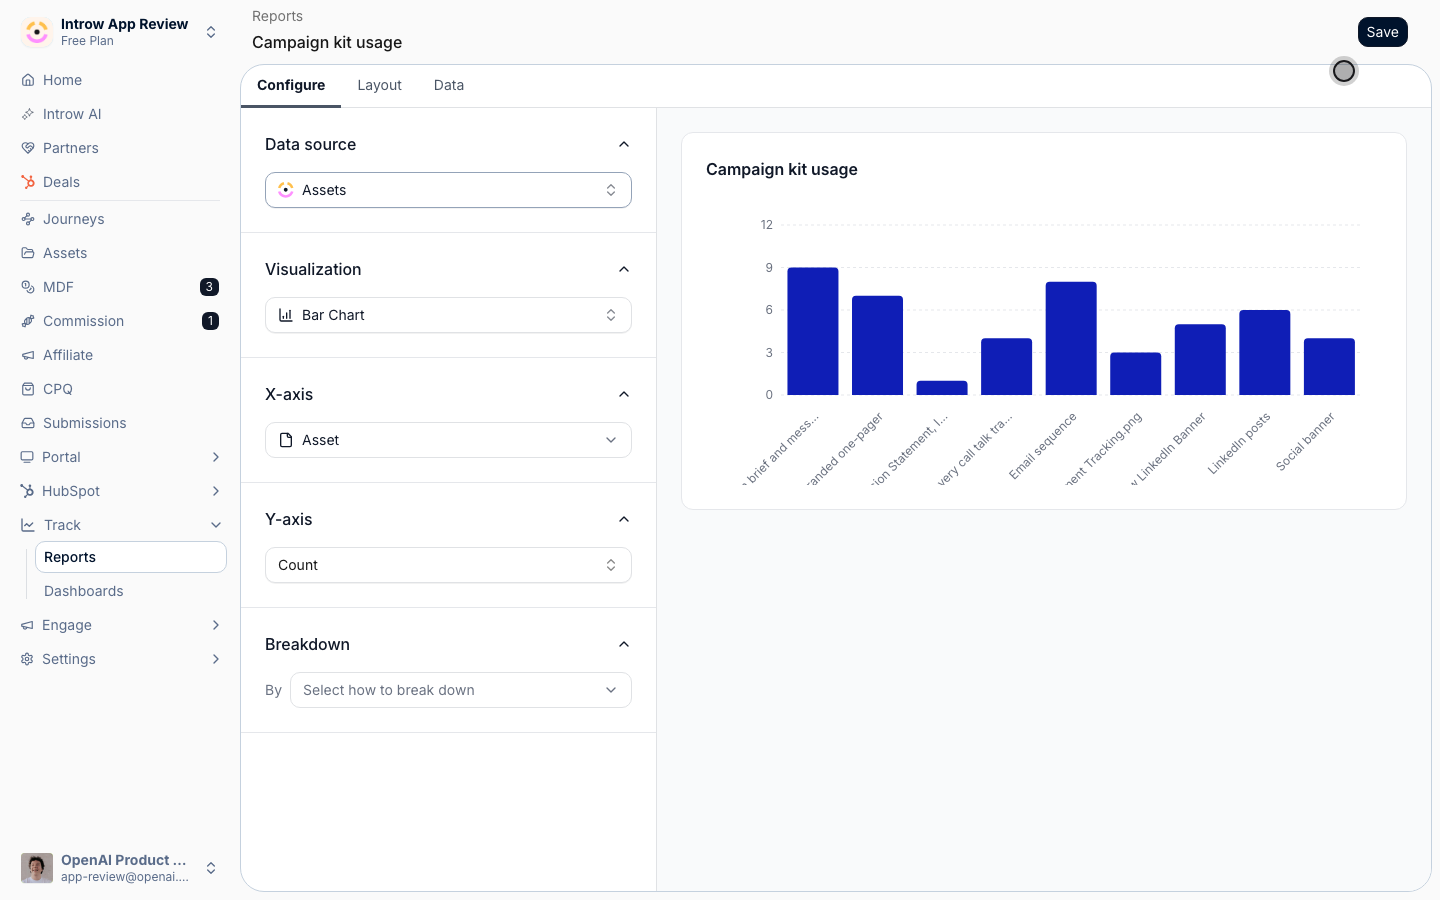Viewport: 1440px width, 900px height.
Task: Click the Email sequence bar in chart
Action: click(x=1071, y=338)
